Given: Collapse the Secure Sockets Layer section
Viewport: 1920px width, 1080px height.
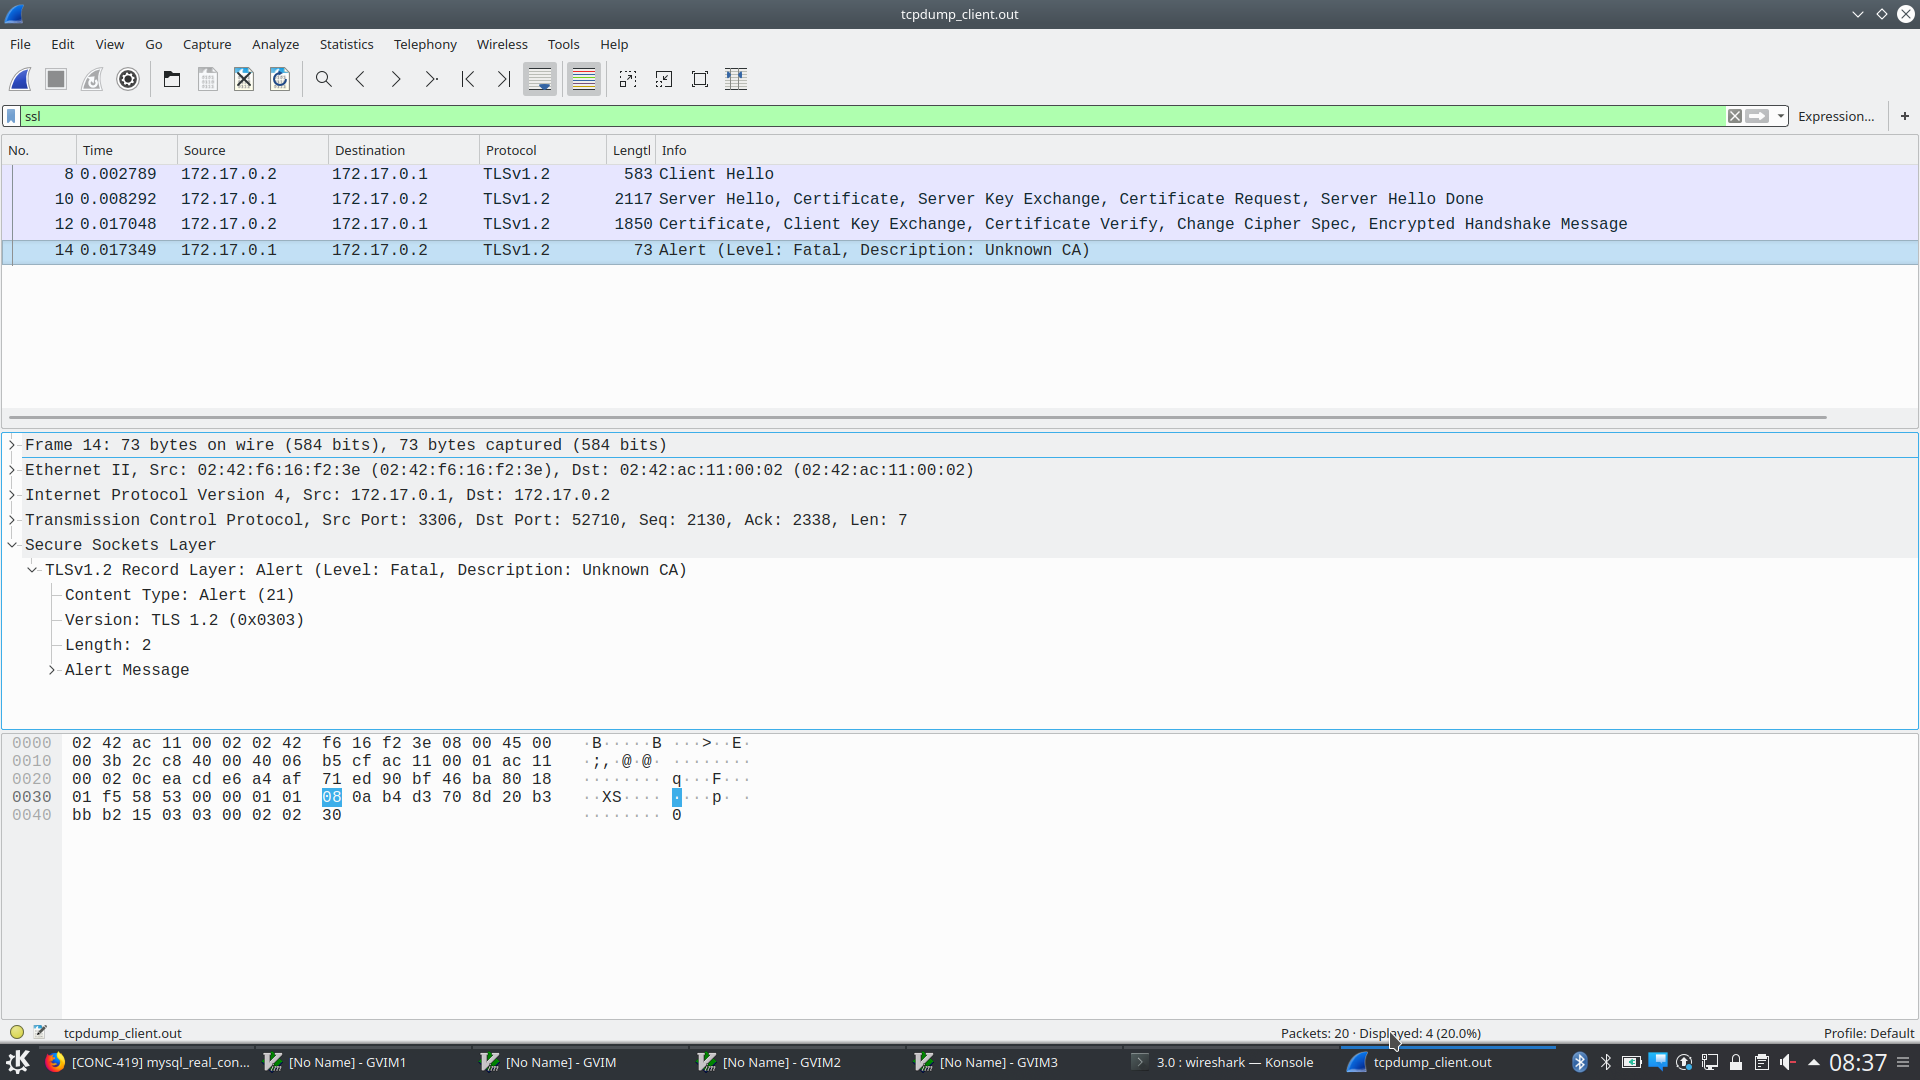Looking at the screenshot, I should [13, 545].
